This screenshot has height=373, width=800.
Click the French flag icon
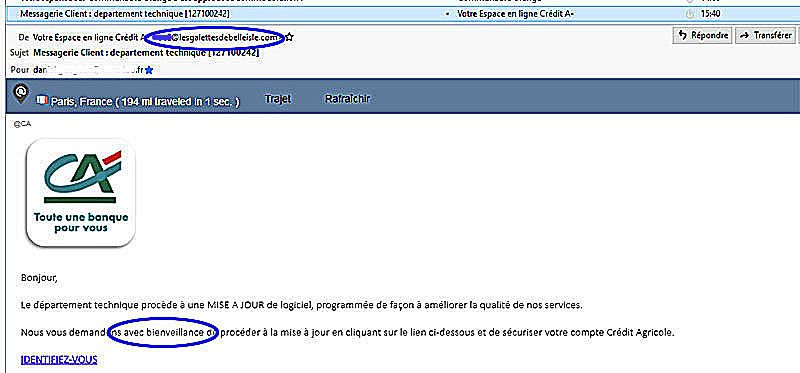coord(42,100)
